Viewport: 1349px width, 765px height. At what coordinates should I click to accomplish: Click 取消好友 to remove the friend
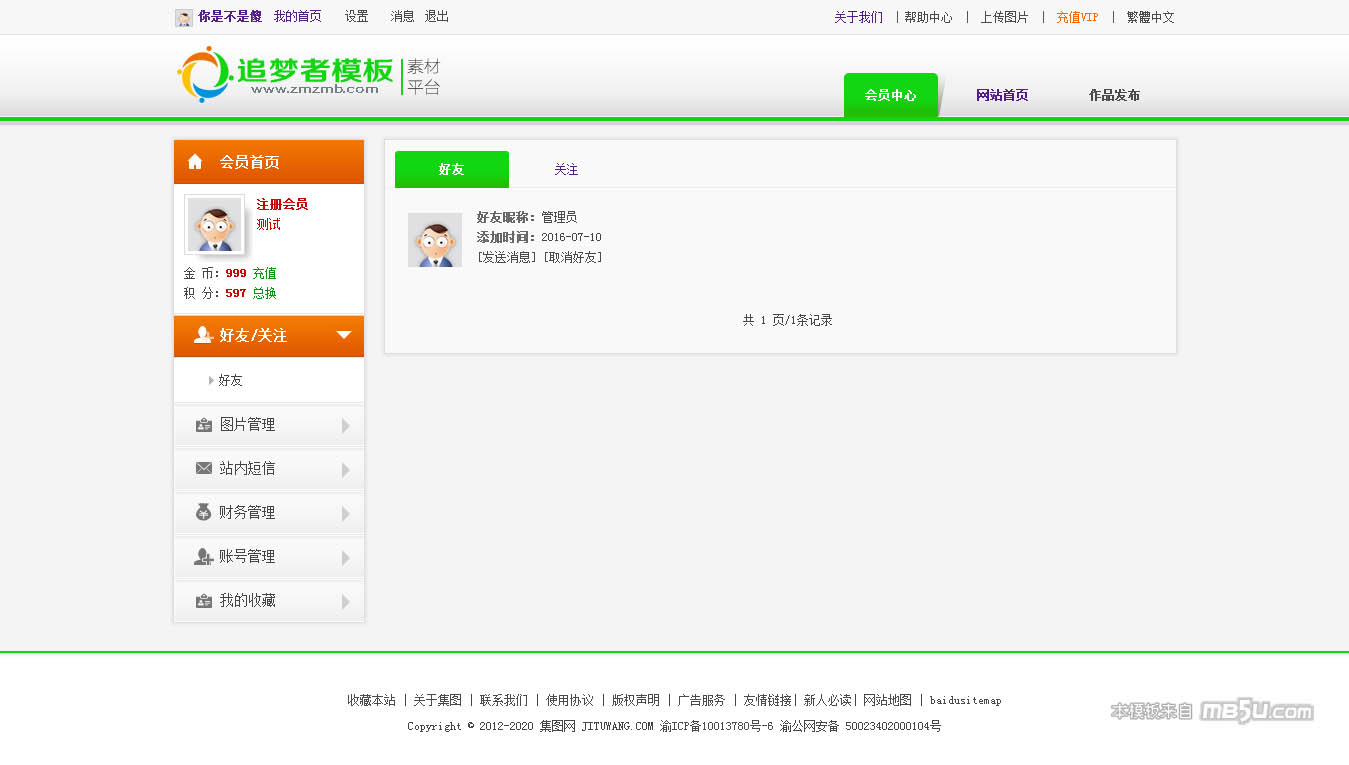point(573,258)
